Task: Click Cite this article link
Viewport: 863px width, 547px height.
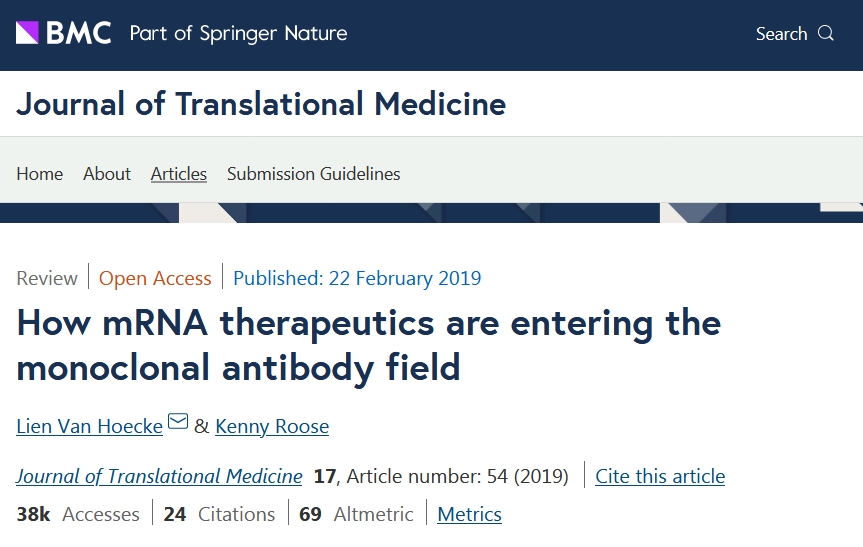Action: (x=660, y=476)
